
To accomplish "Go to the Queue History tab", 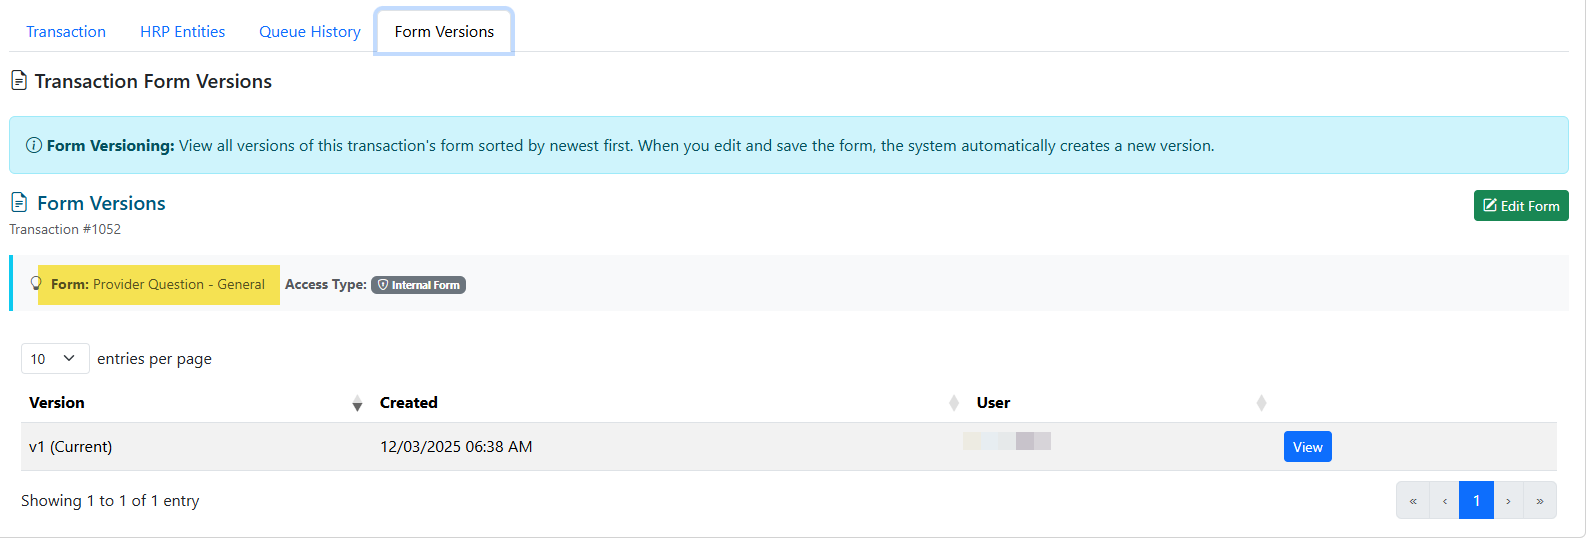I will click(309, 32).
